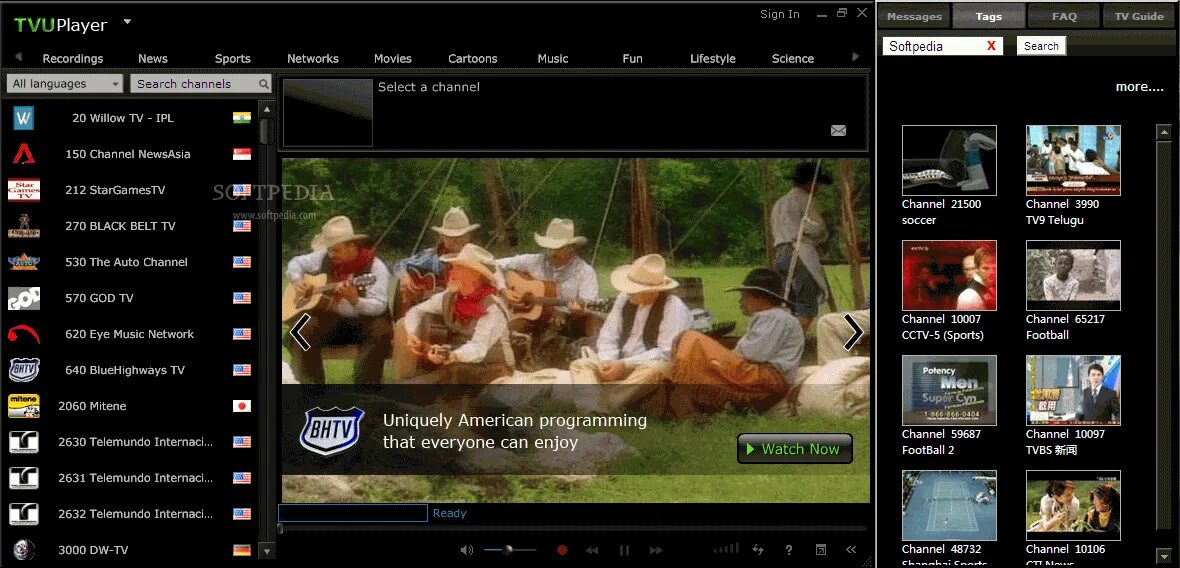Click the Sign In link
The width and height of the screenshot is (1180, 568).
pos(780,14)
